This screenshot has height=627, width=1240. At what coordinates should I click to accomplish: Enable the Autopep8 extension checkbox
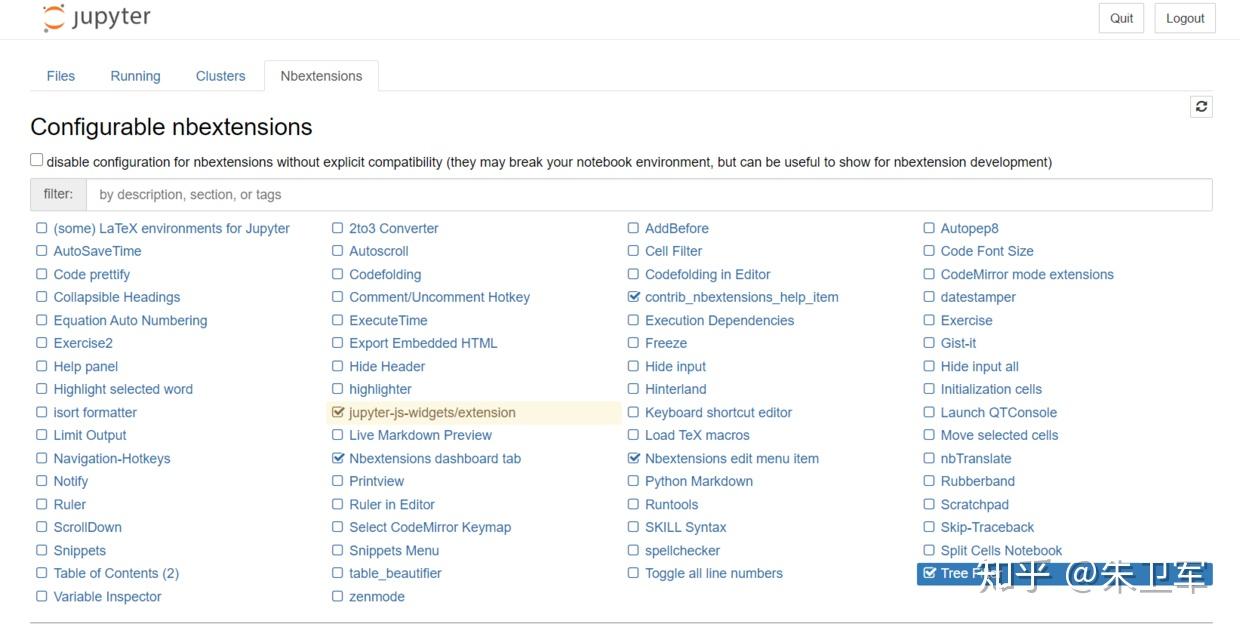point(930,228)
